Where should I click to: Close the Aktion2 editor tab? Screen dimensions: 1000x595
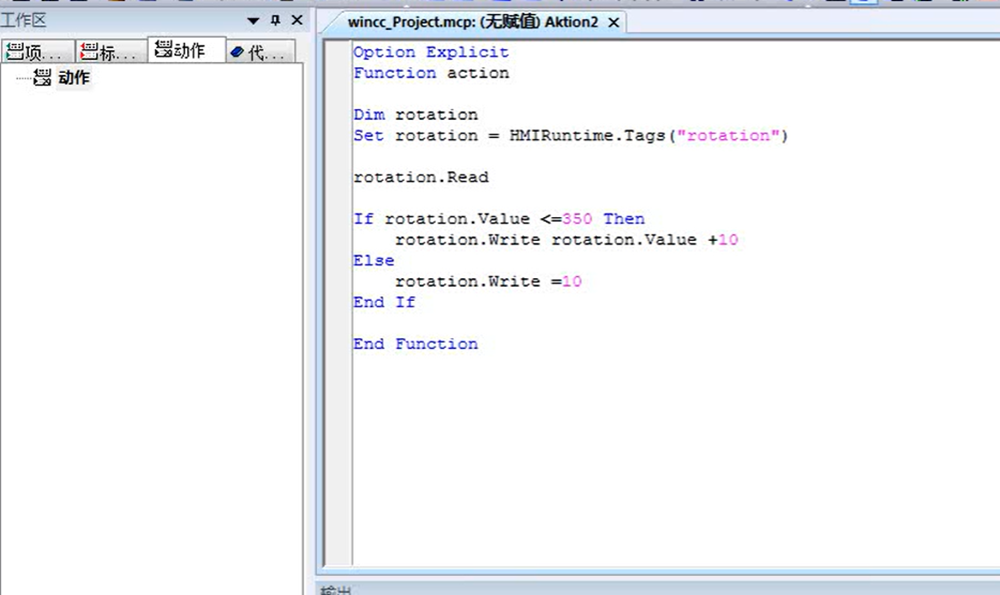614,22
